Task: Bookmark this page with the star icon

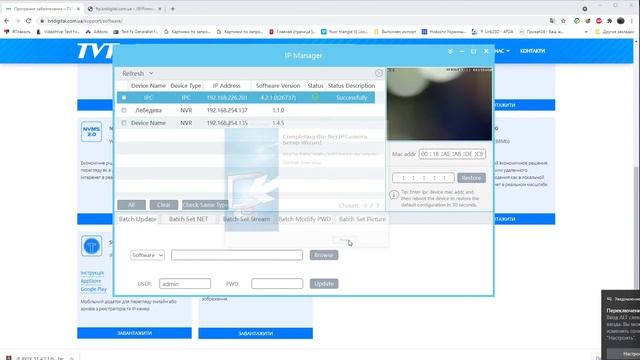Action: click(x=563, y=21)
